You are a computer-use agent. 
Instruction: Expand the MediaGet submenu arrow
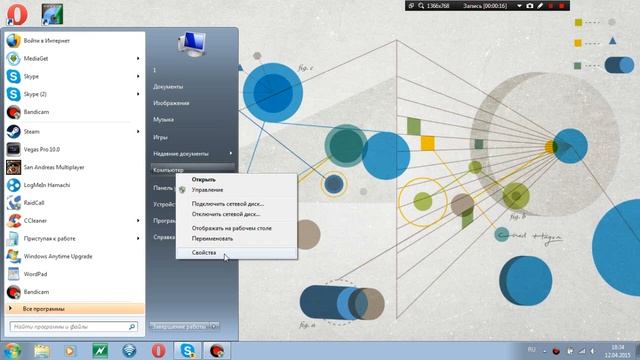pyautogui.click(x=138, y=59)
